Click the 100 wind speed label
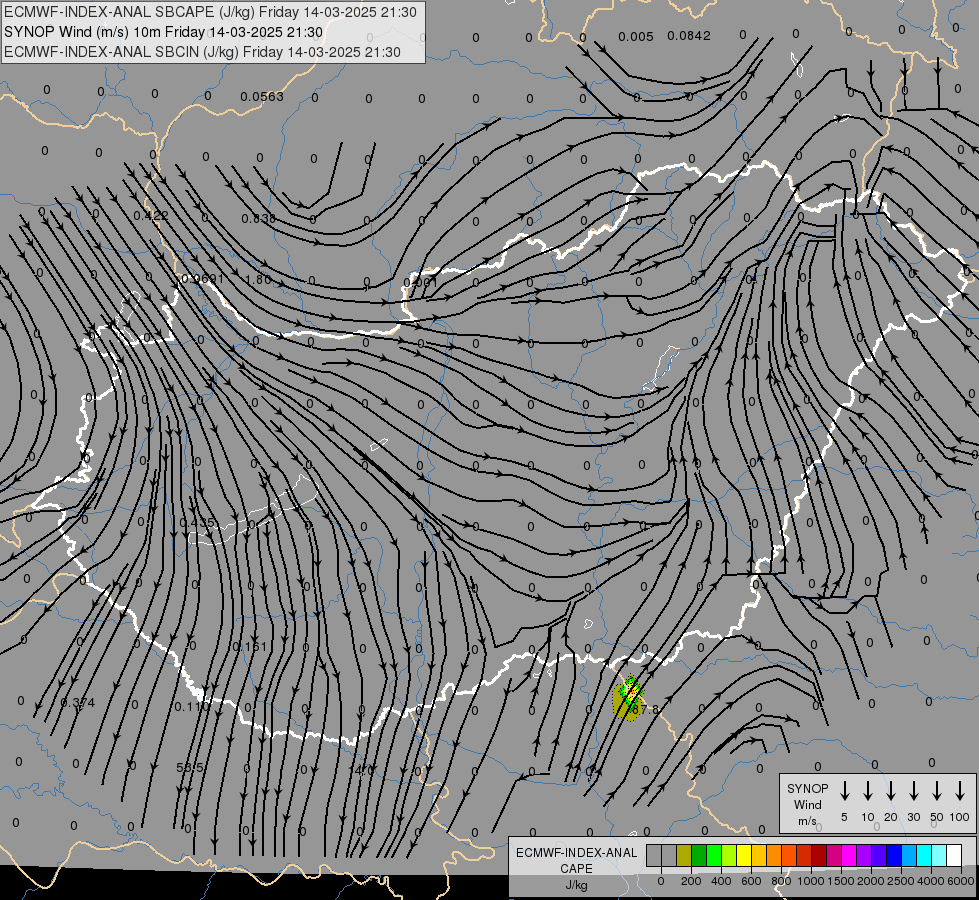Viewport: 979px width, 900px height. 960,817
